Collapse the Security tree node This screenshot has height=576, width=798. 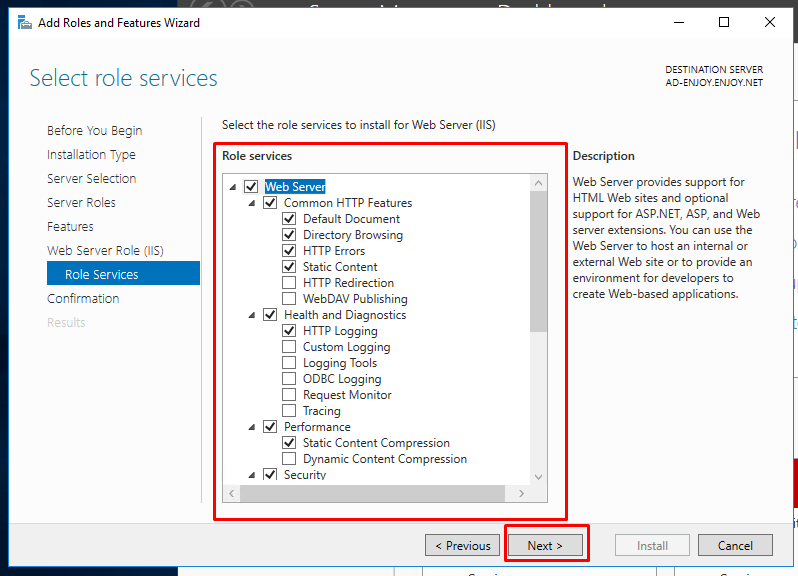pos(252,475)
